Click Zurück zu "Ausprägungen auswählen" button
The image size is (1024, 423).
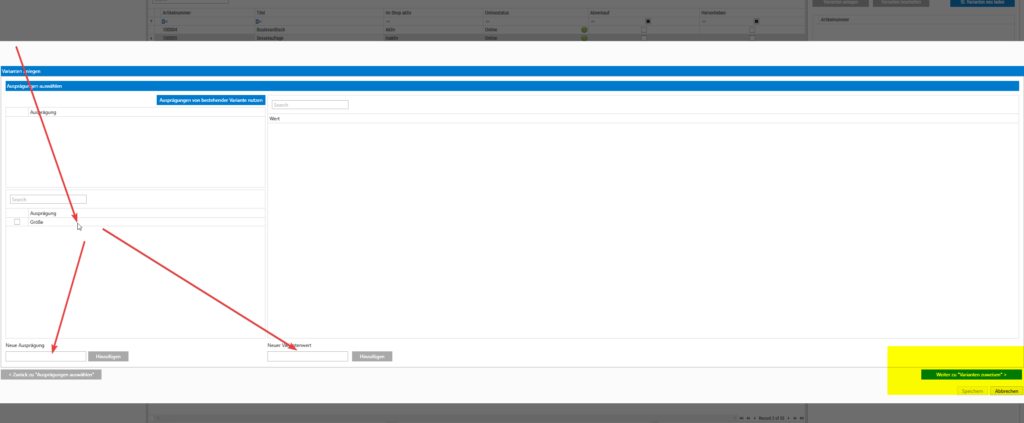pyautogui.click(x=52, y=375)
